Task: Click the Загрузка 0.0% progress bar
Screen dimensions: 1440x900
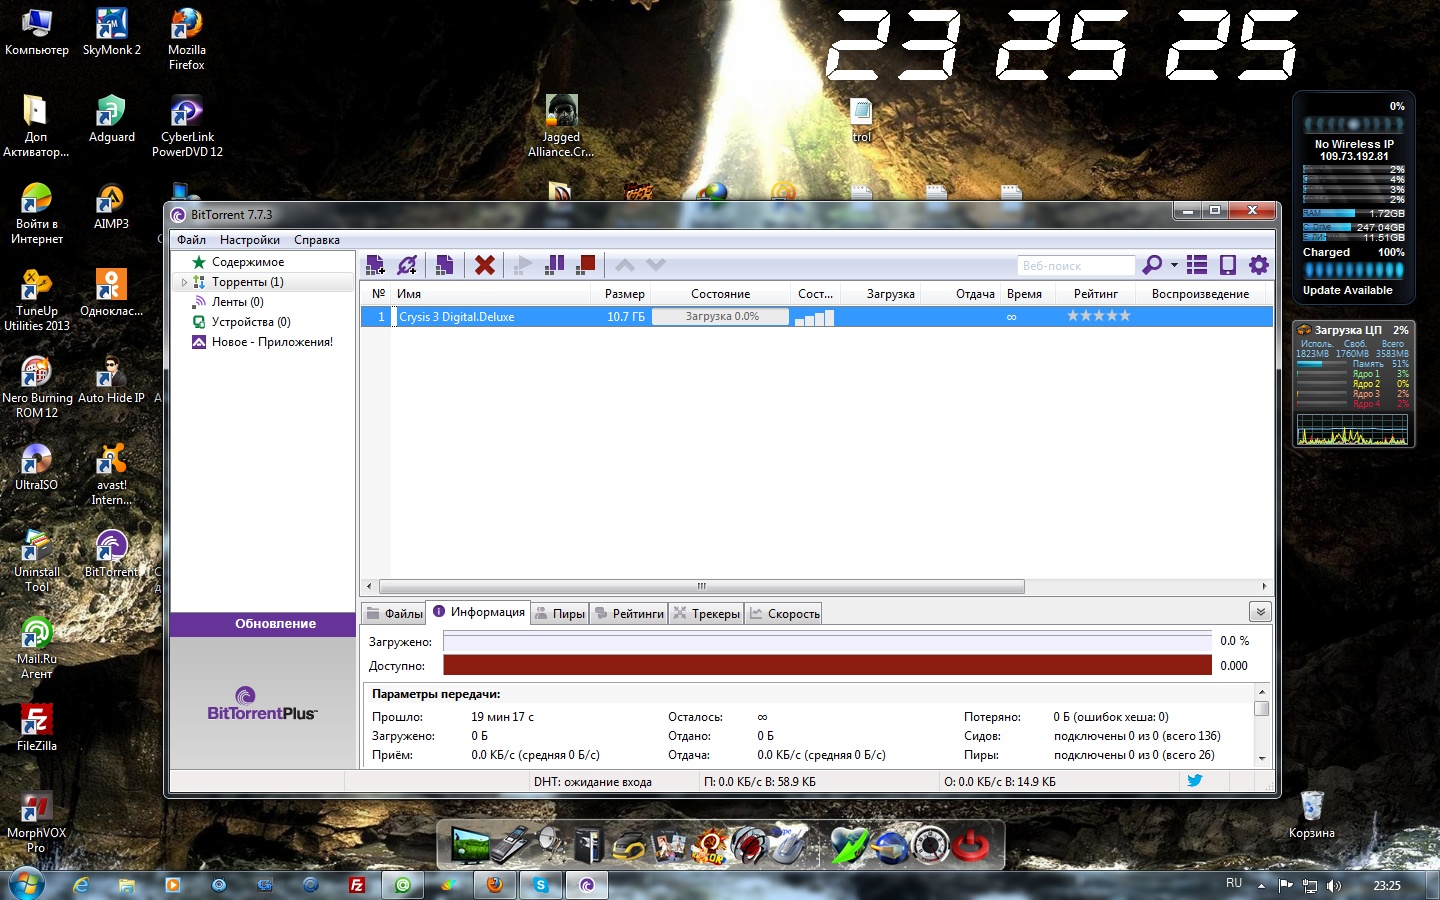Action: [721, 317]
